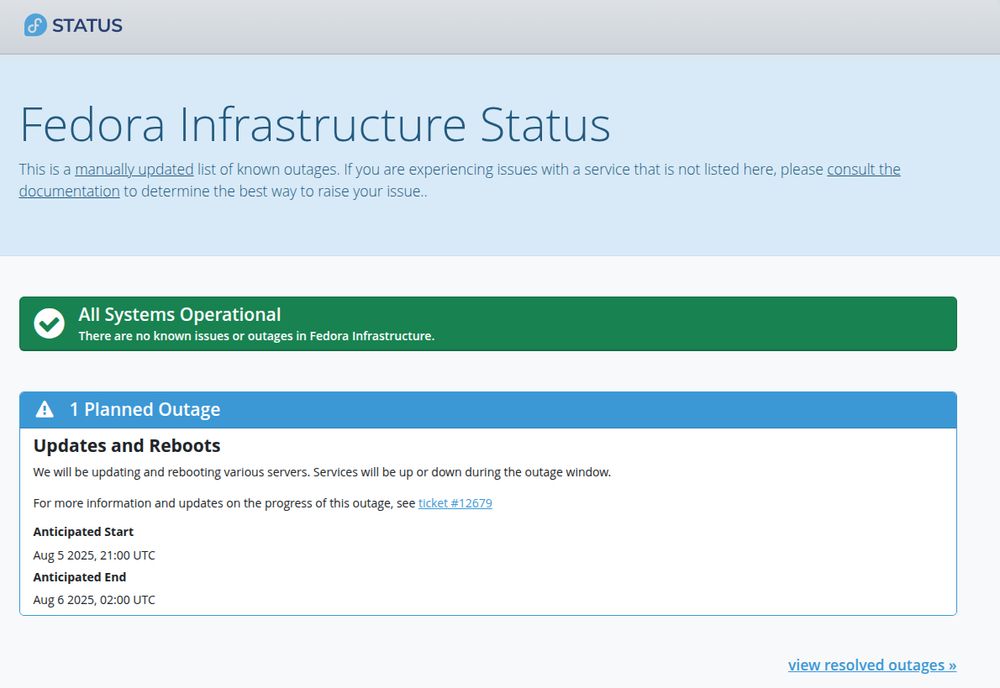Screen dimensions: 1000x688
Task: Click the planned outage warning triangle icon
Action: click(45, 409)
